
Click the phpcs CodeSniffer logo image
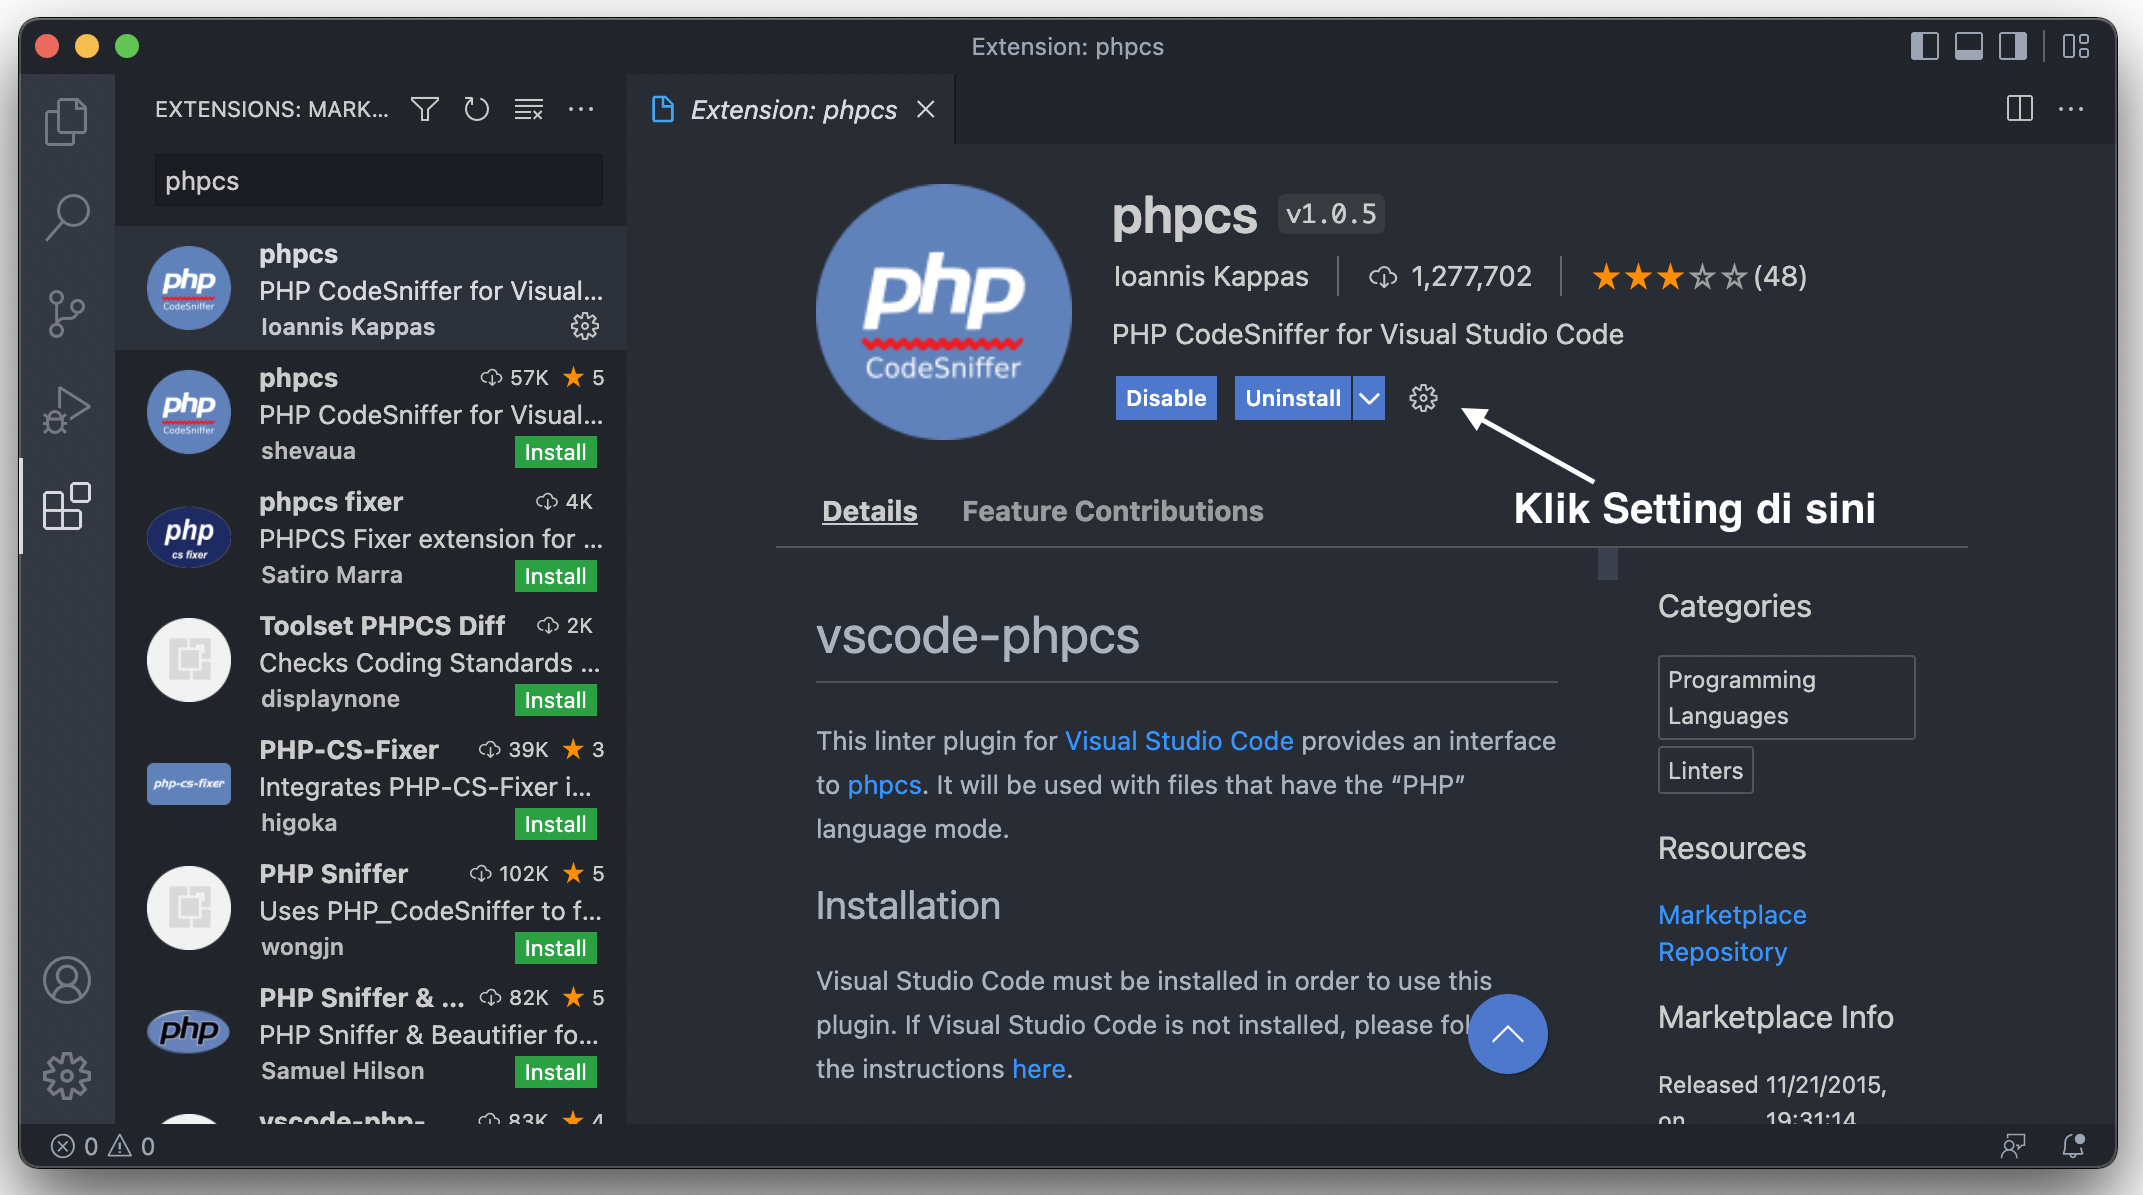tap(943, 312)
